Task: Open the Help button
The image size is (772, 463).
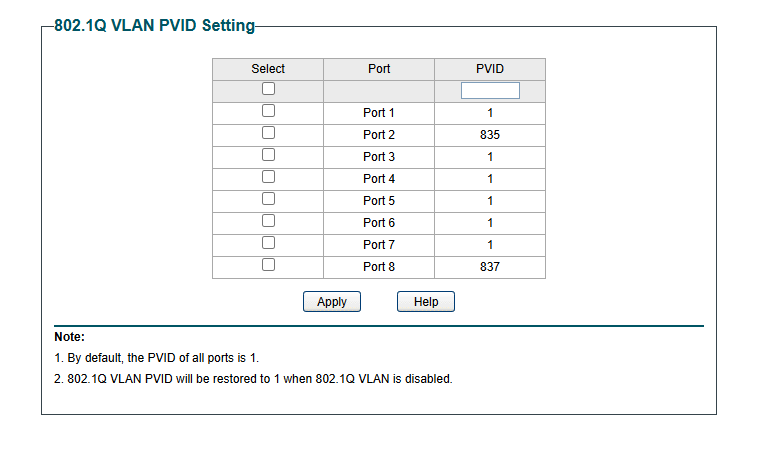Action: pos(426,301)
